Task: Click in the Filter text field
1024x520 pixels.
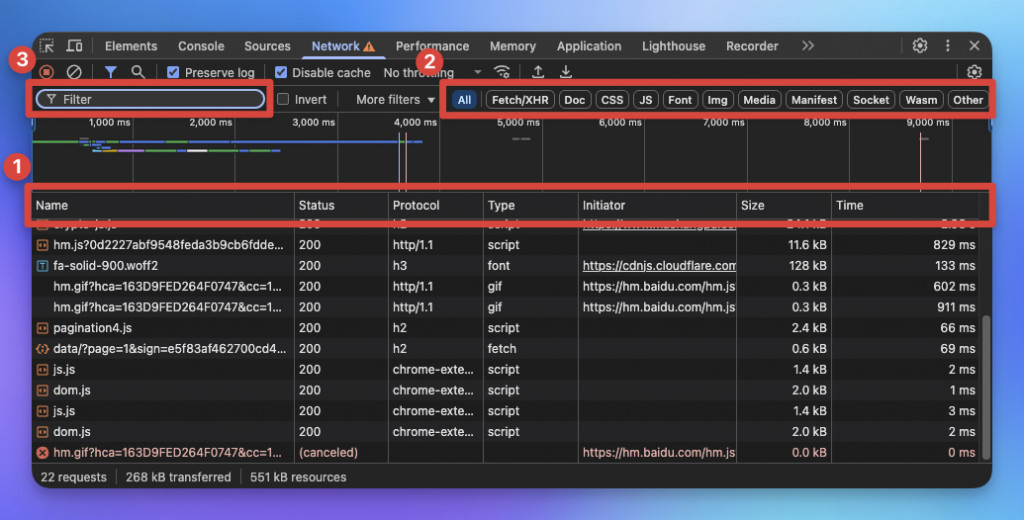Action: tap(150, 99)
